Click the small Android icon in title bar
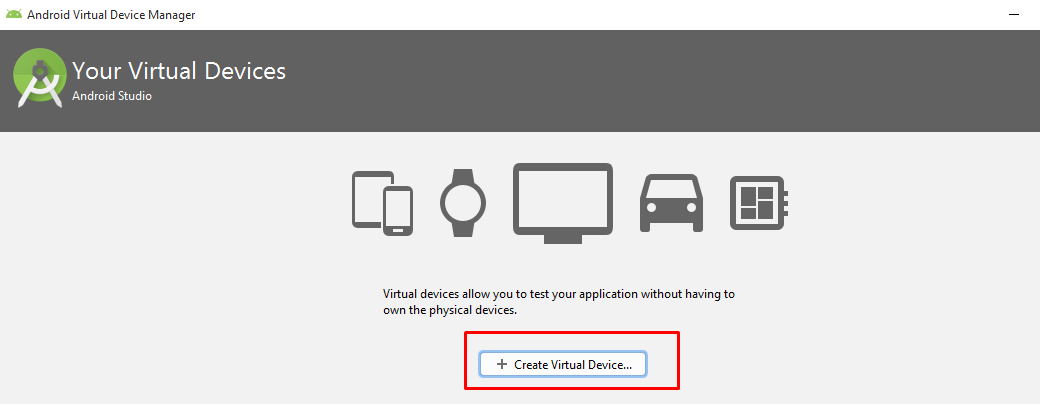The height and width of the screenshot is (404, 1040). click(13, 14)
